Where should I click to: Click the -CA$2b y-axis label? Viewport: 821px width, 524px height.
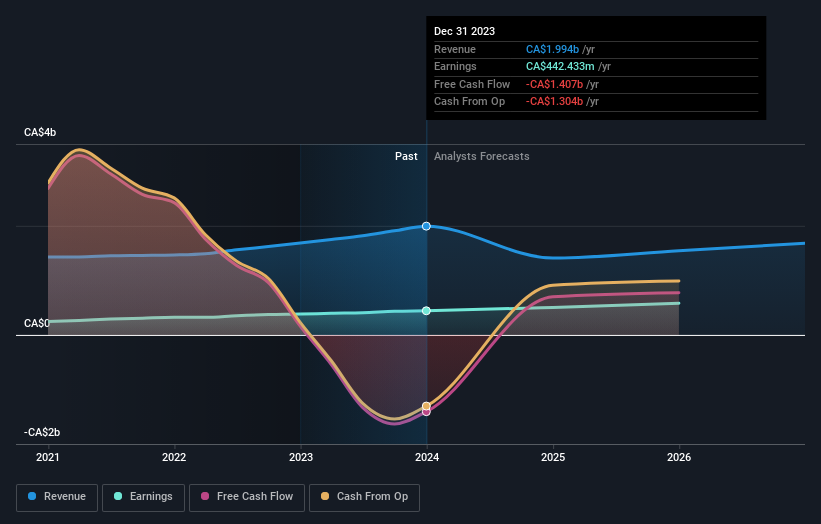42,432
